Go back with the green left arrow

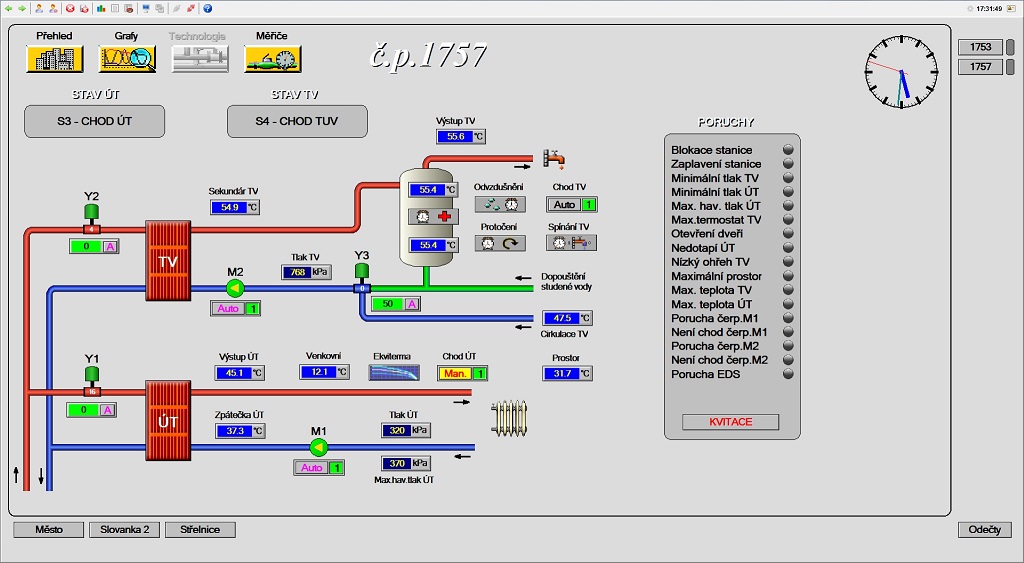[x=8, y=8]
